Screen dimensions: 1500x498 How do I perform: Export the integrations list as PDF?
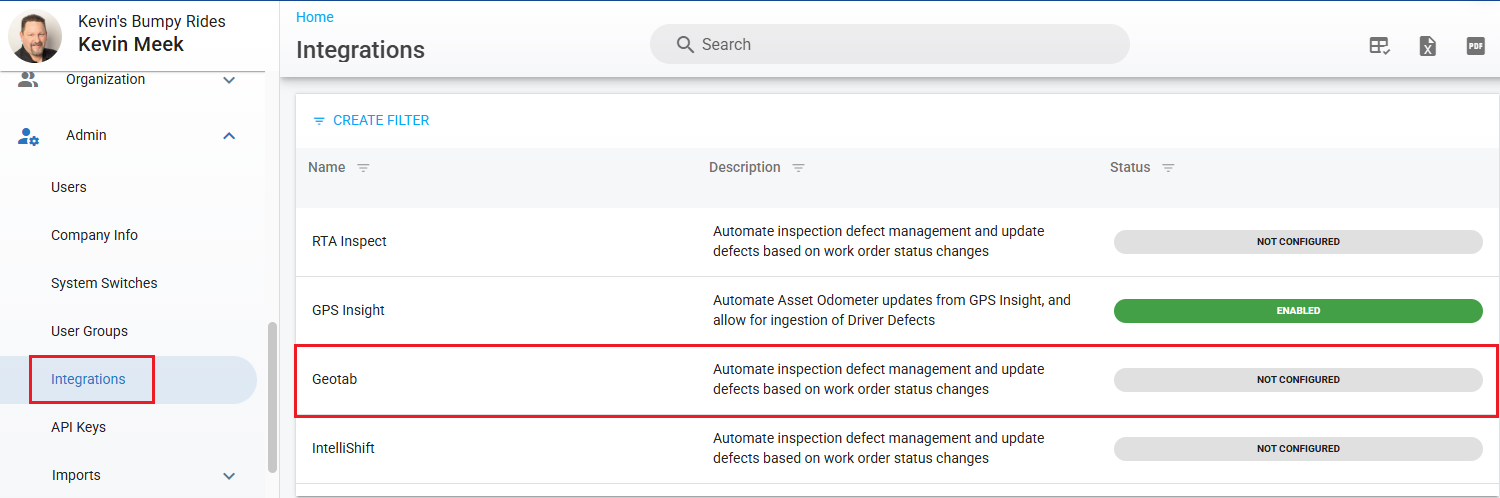[1475, 45]
